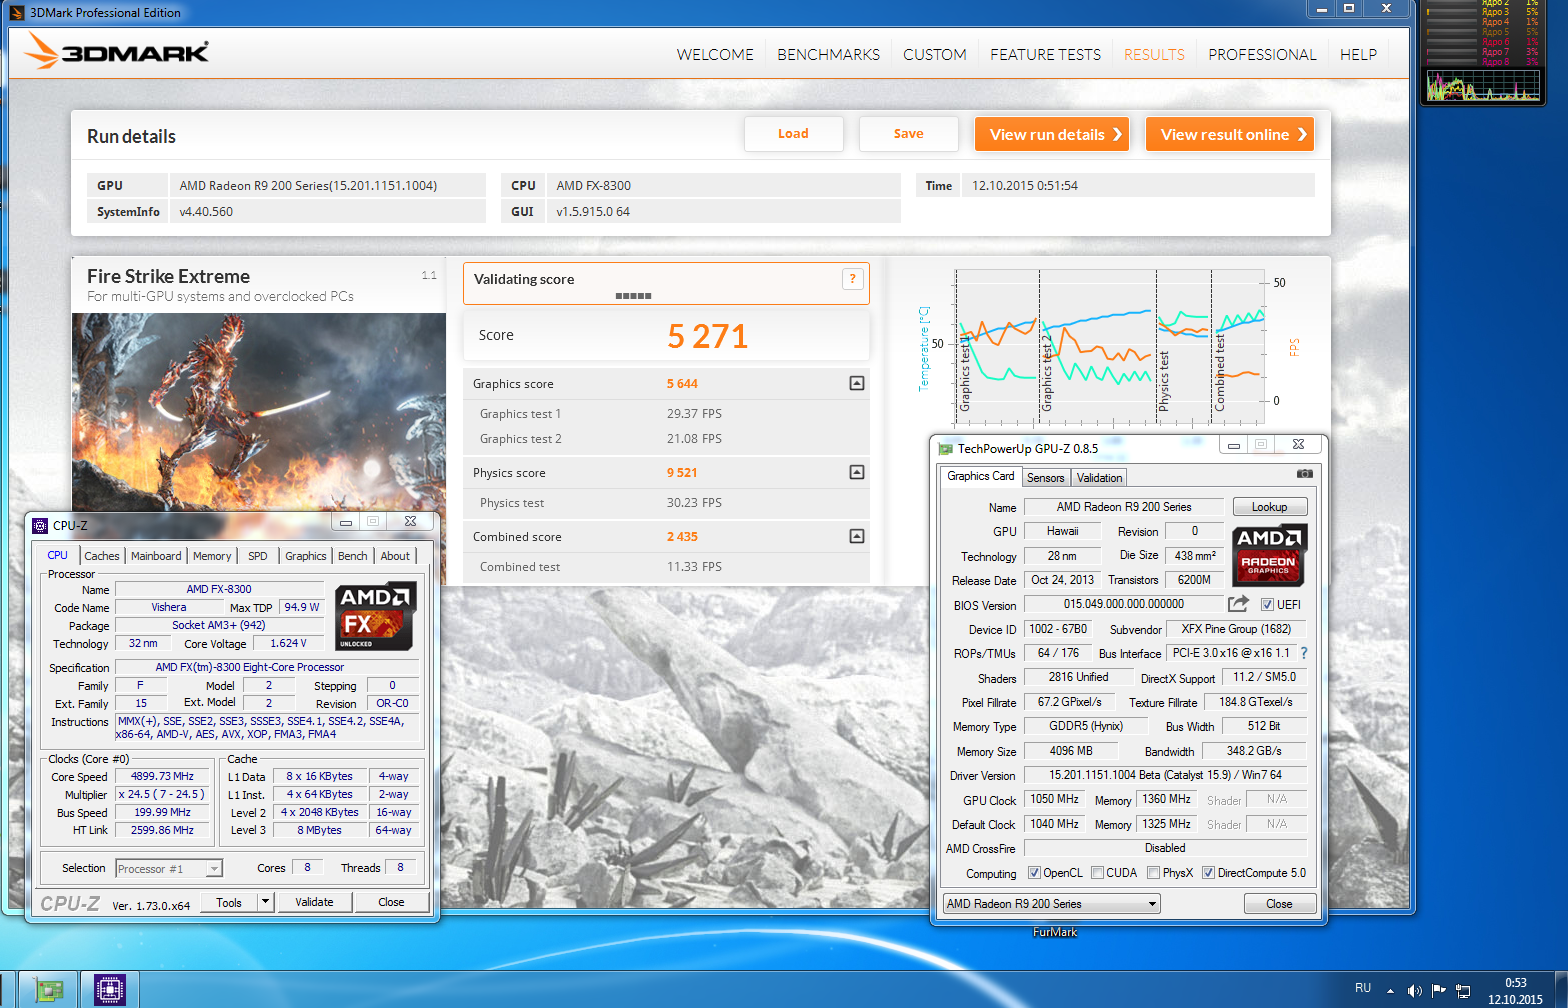The height and width of the screenshot is (1008, 1568).
Task: Go to the WELCOME section in 3DMark
Action: click(715, 55)
